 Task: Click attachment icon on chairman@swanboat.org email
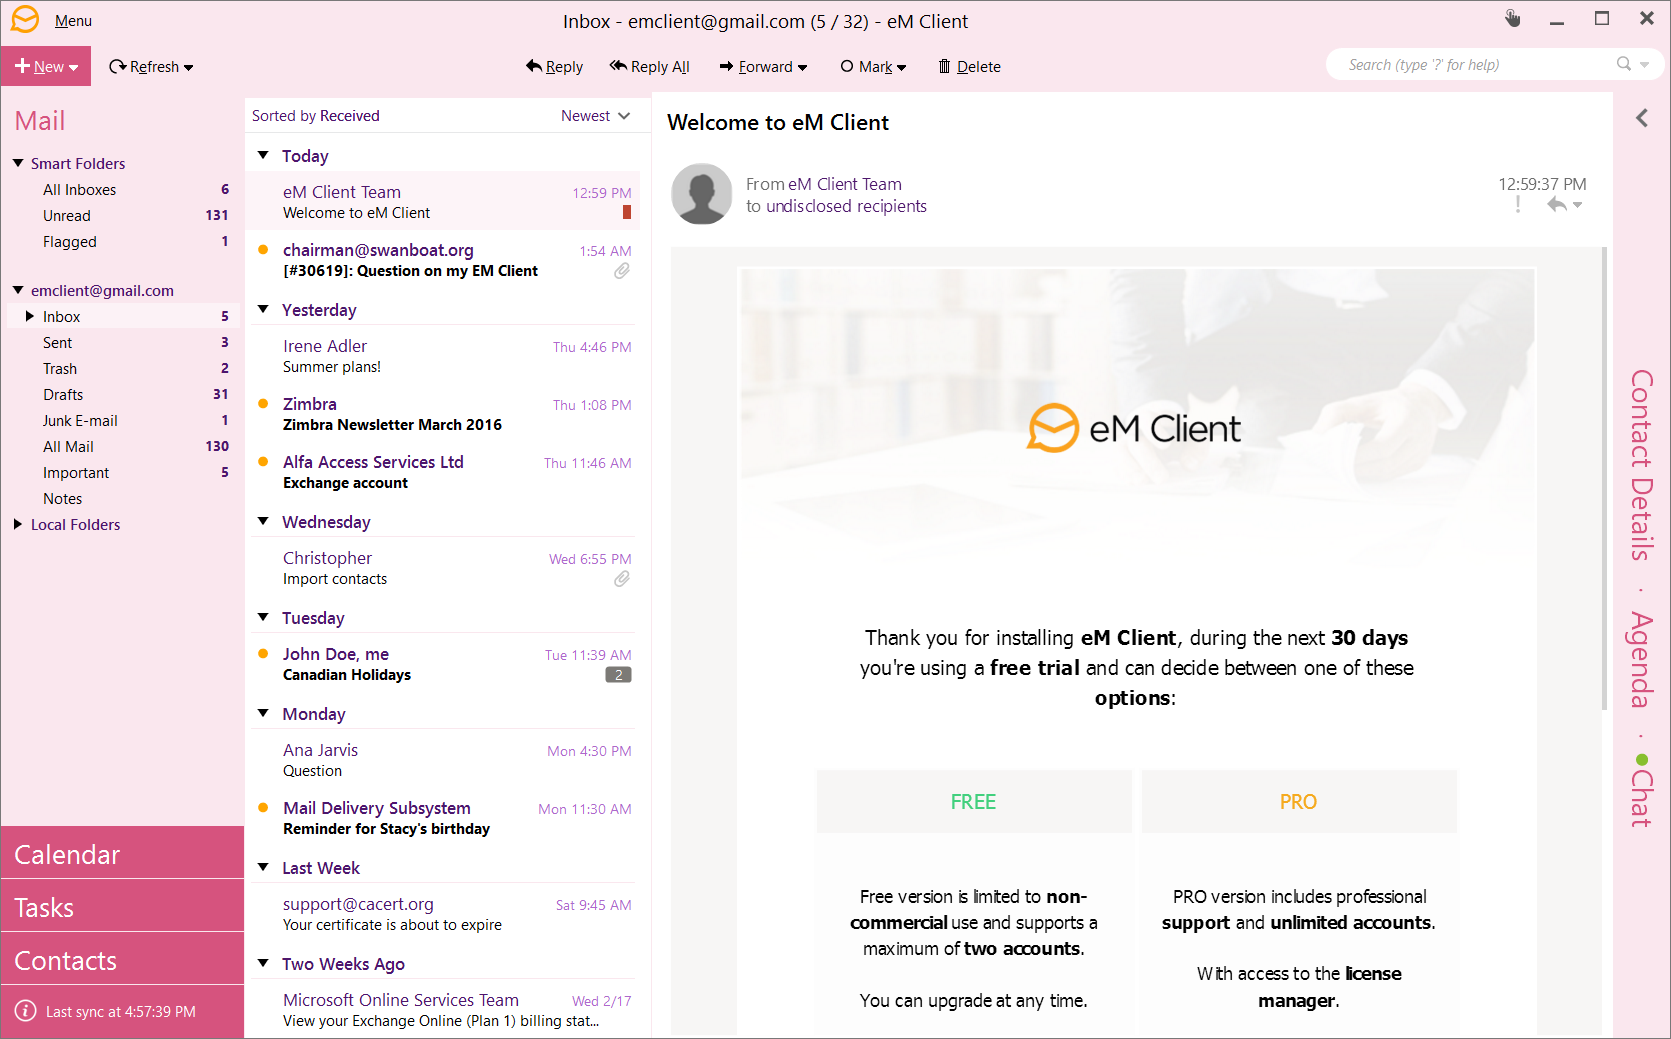pyautogui.click(x=622, y=271)
